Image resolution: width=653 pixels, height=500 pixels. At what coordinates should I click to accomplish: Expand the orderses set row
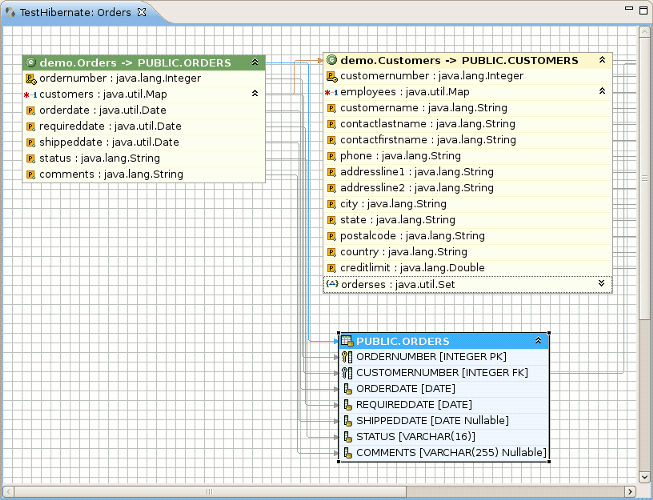(602, 284)
